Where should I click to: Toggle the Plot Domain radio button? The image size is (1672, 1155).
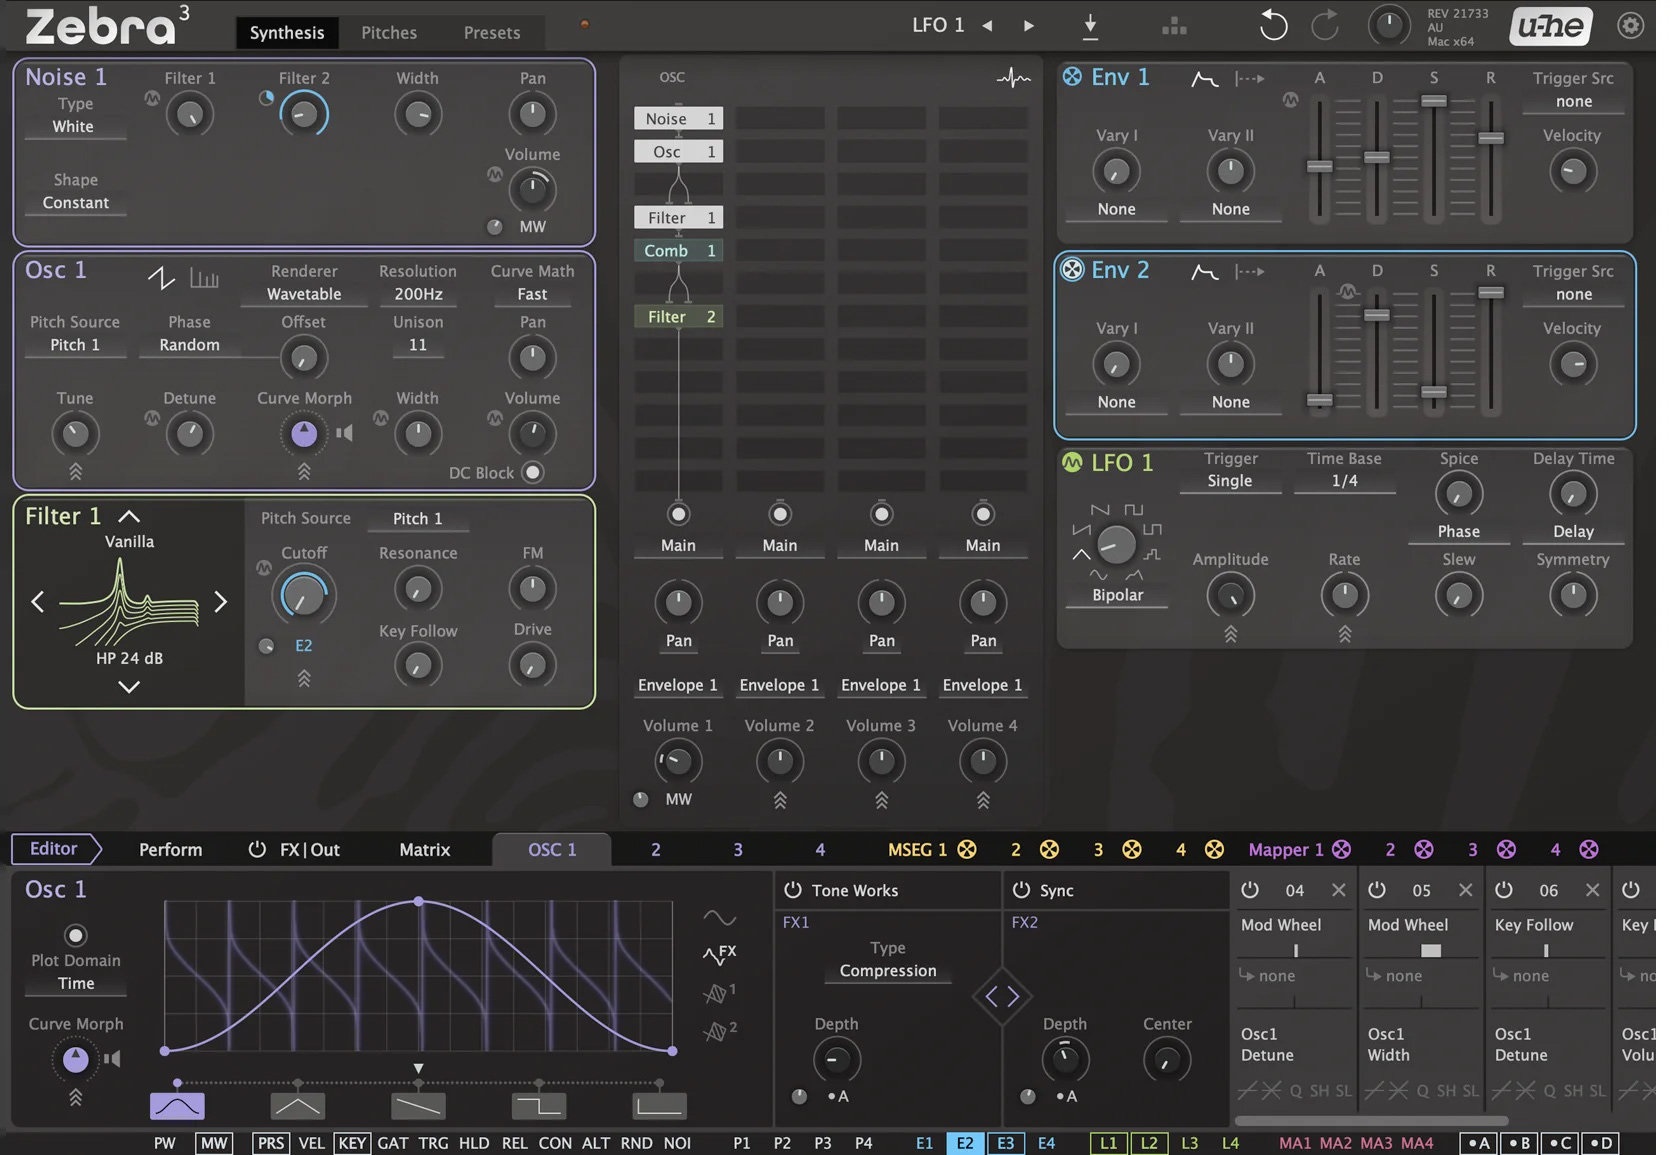tap(75, 935)
